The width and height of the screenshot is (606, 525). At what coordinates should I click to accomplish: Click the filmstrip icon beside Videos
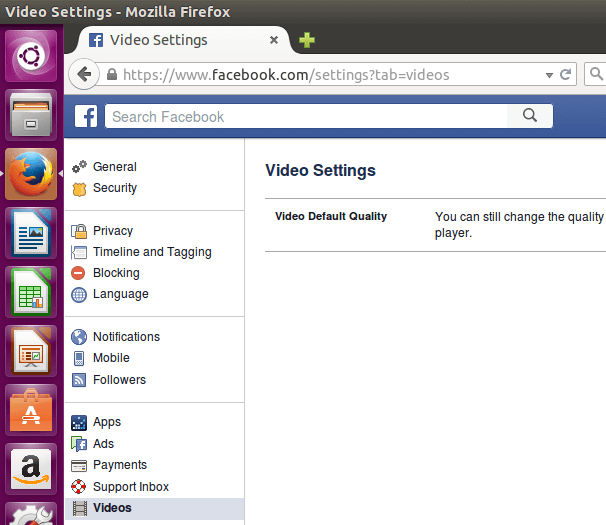click(x=80, y=508)
